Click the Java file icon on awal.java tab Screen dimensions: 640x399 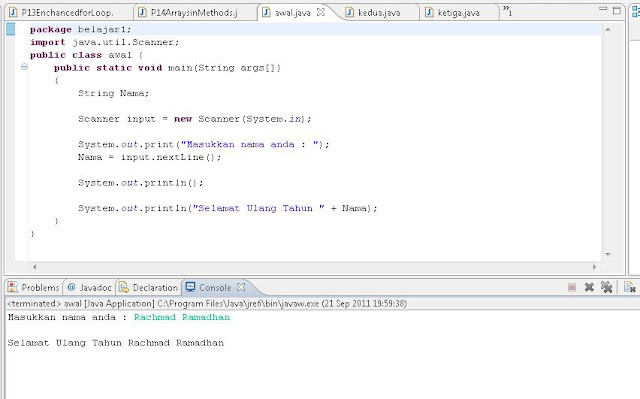(266, 12)
